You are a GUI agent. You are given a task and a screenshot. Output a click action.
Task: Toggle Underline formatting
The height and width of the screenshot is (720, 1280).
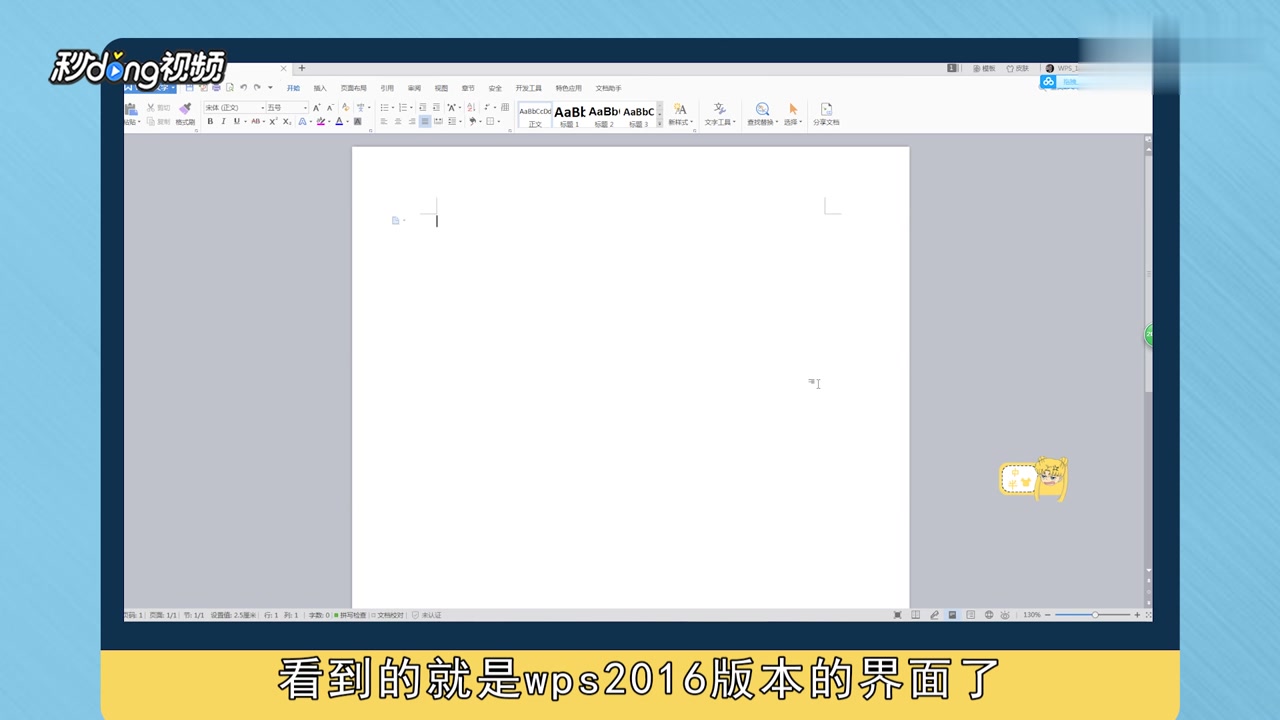(237, 121)
